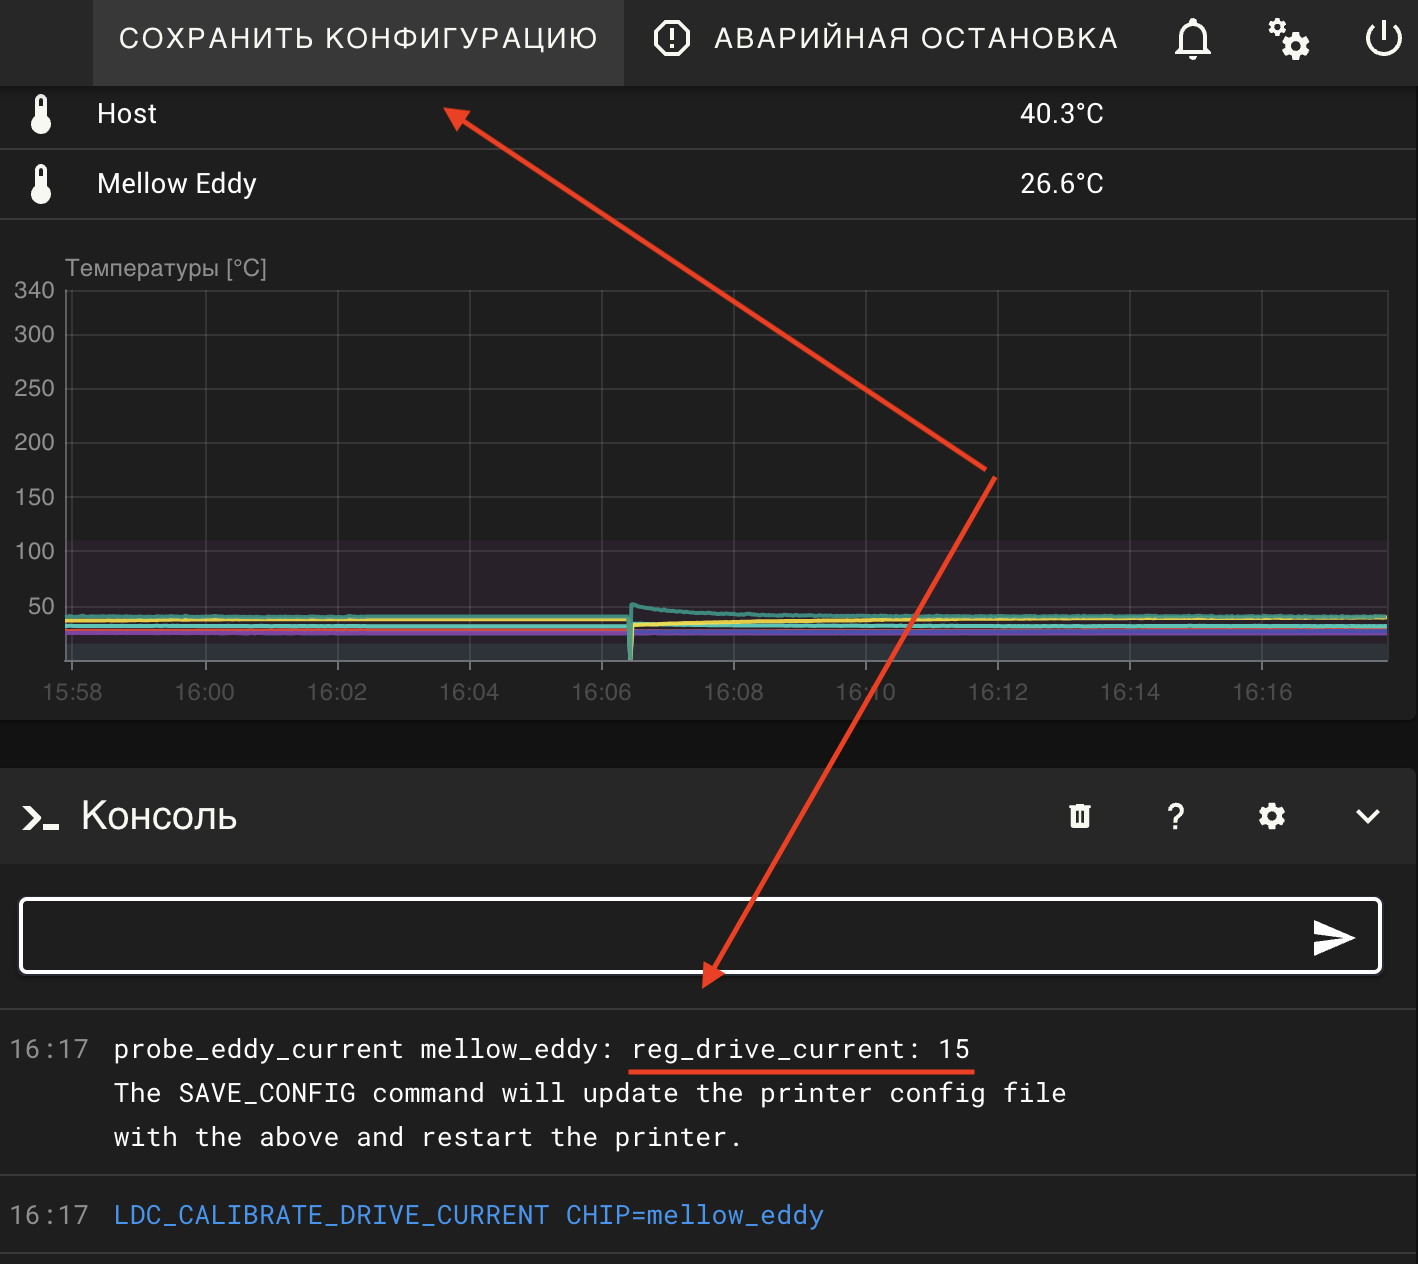This screenshot has height=1264, width=1418.
Task: Open console settings gear
Action: coord(1271,816)
